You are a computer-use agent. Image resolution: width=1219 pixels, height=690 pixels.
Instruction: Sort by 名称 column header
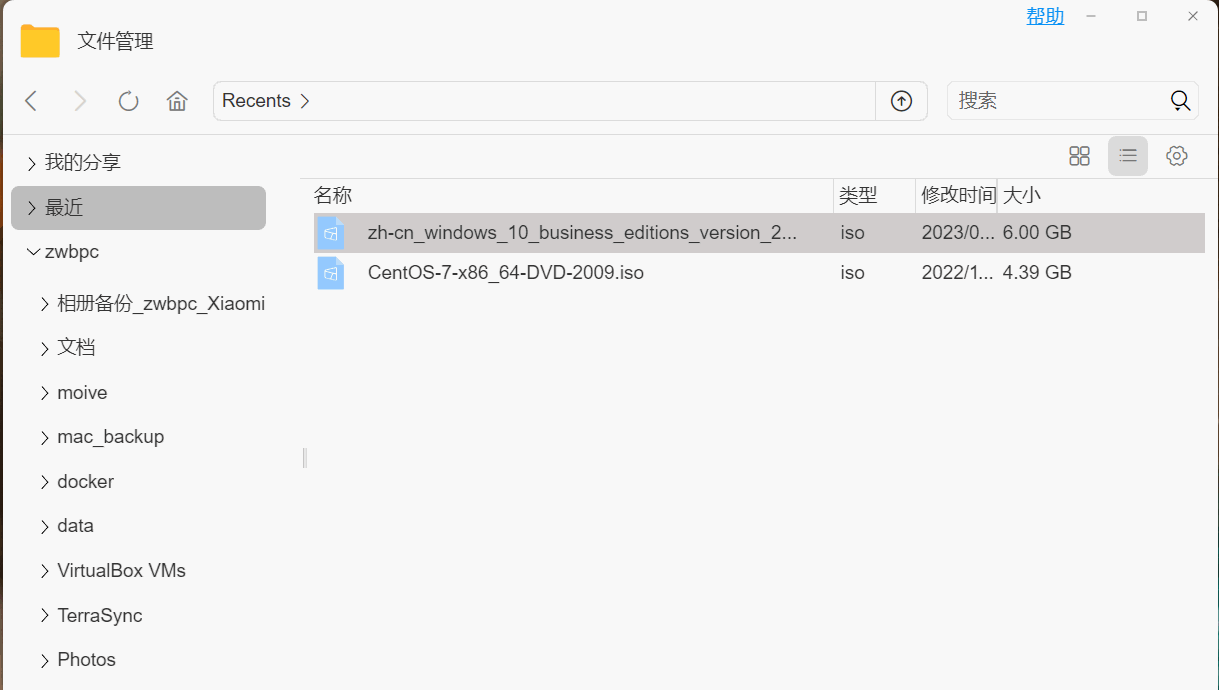coord(333,196)
